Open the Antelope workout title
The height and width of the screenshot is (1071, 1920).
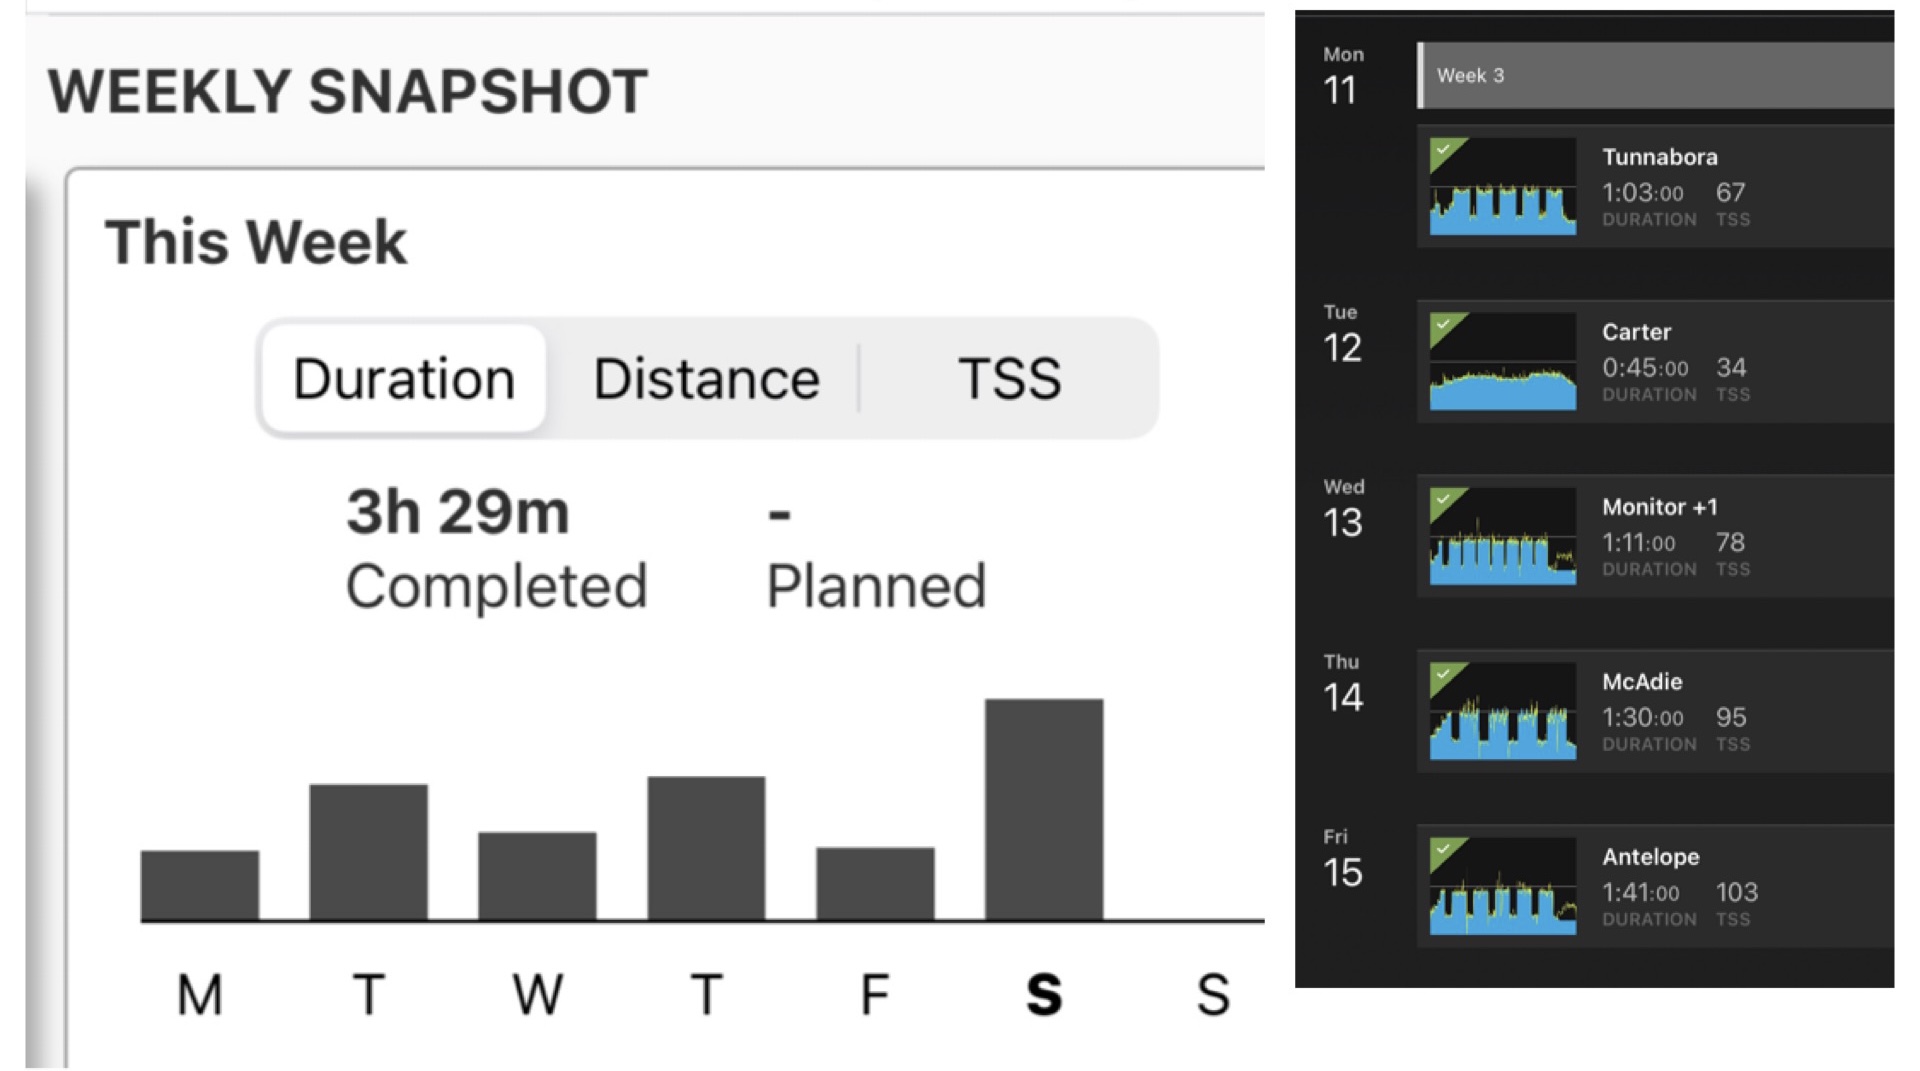click(x=1651, y=857)
